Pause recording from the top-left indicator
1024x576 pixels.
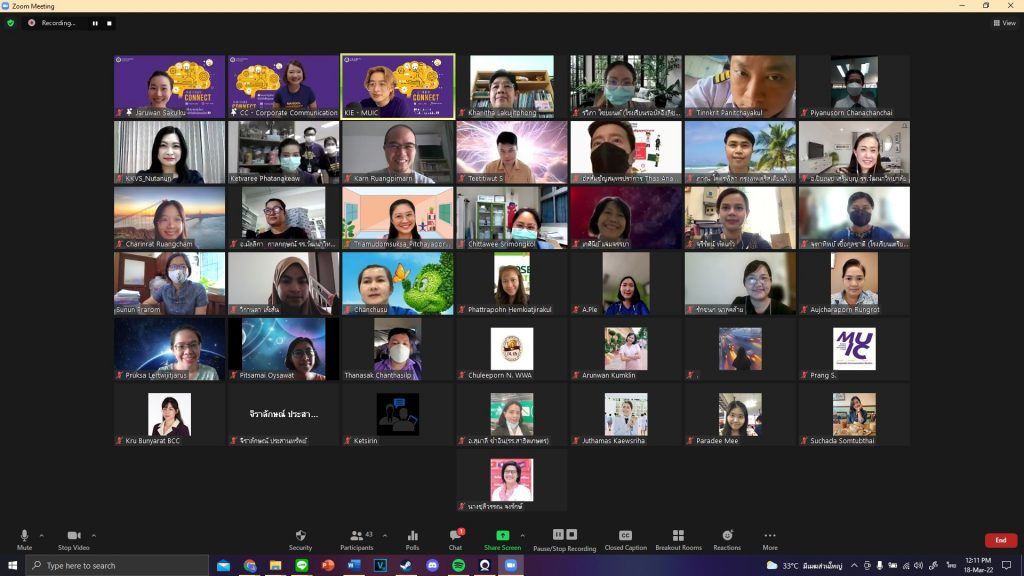(x=95, y=23)
